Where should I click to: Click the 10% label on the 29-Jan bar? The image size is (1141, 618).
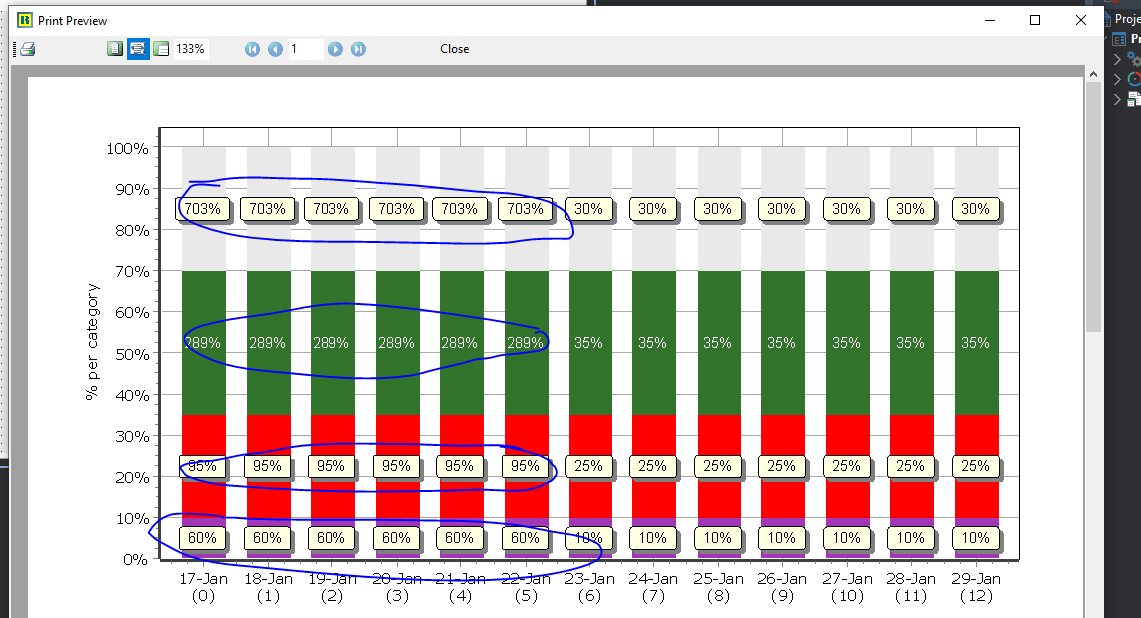pos(975,538)
